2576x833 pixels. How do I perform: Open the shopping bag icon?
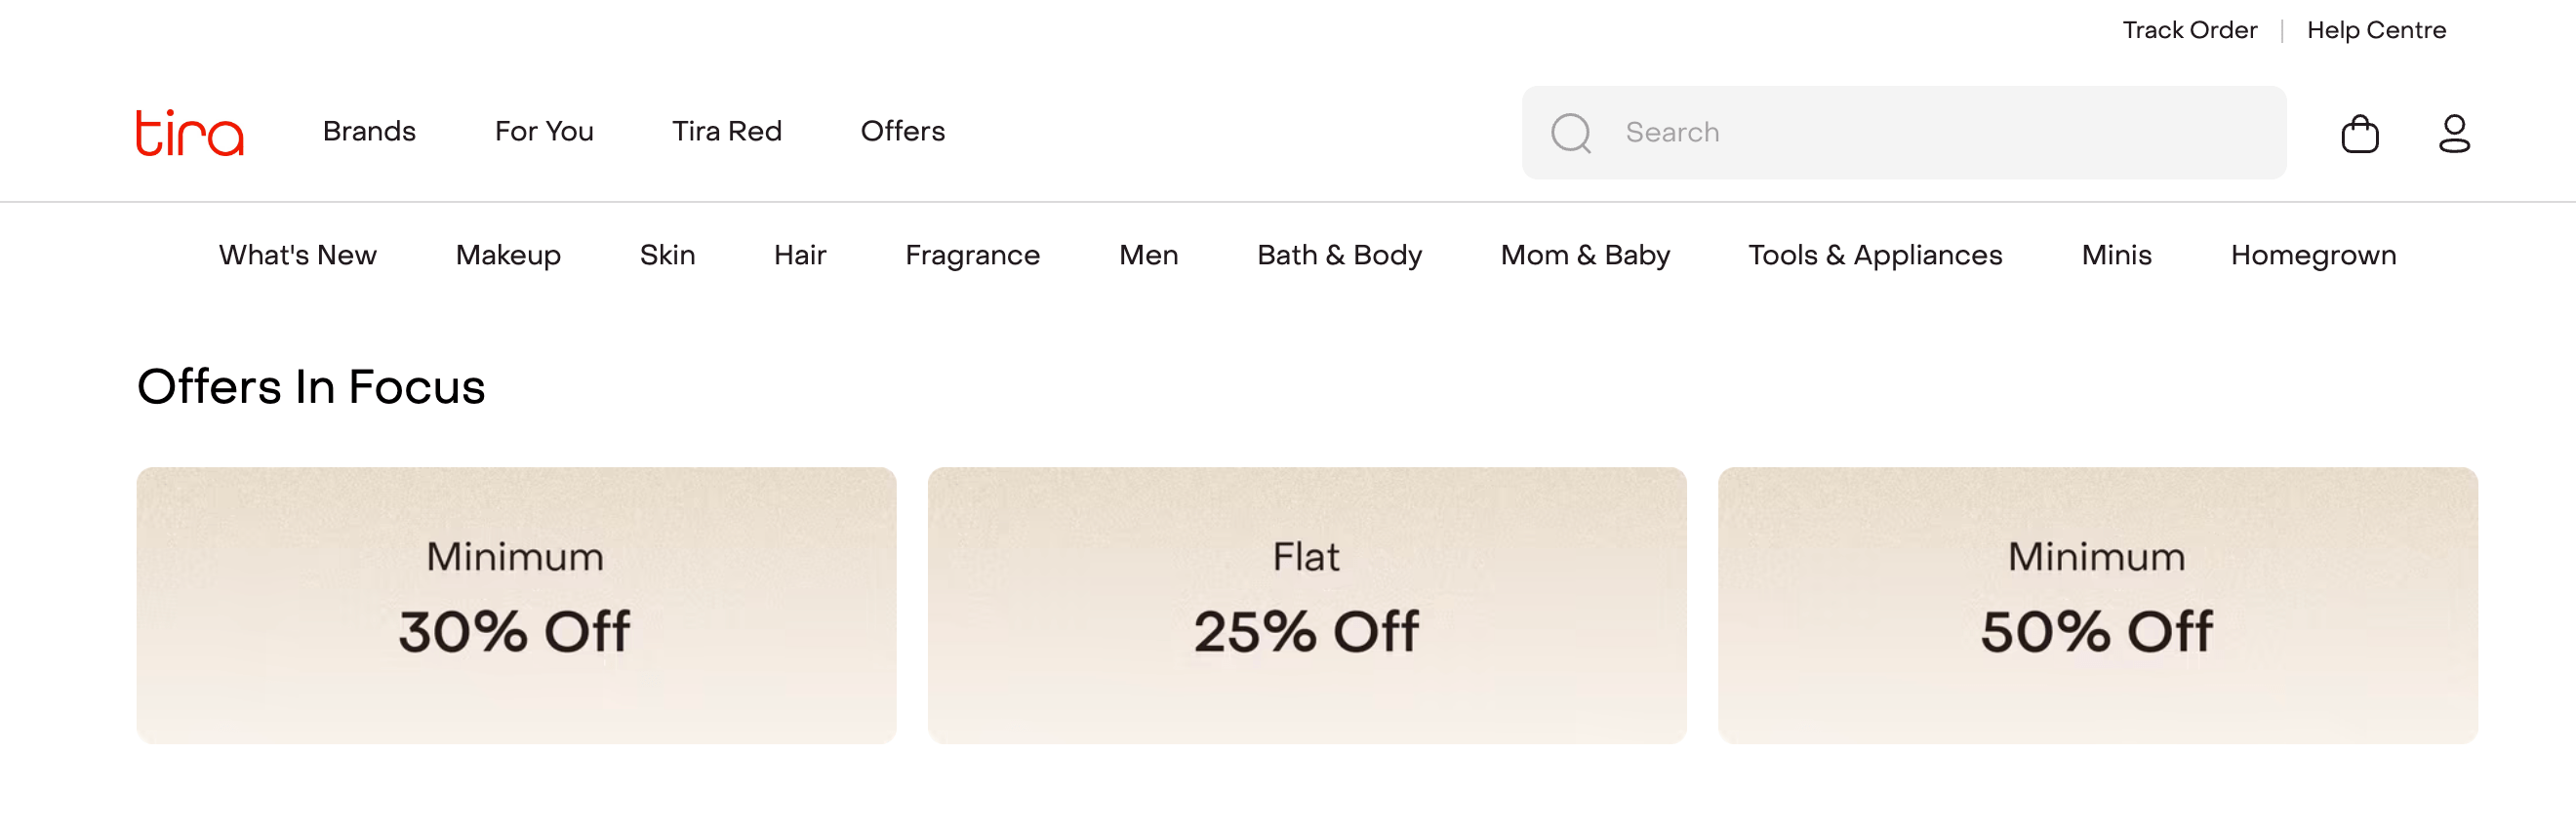2359,133
